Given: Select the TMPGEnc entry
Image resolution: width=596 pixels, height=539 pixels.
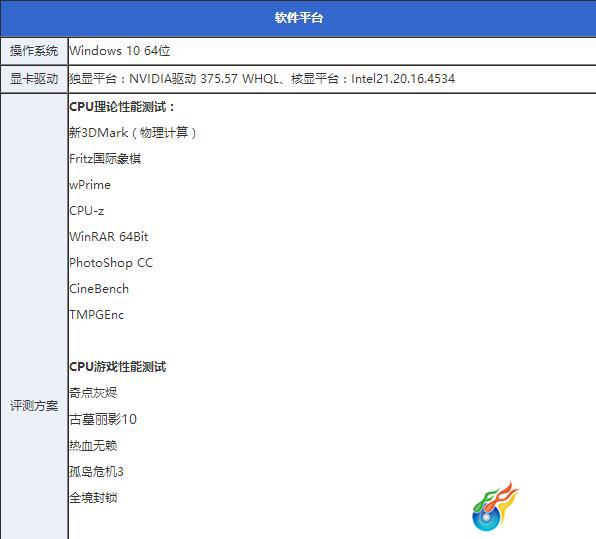Looking at the screenshot, I should [97, 315].
